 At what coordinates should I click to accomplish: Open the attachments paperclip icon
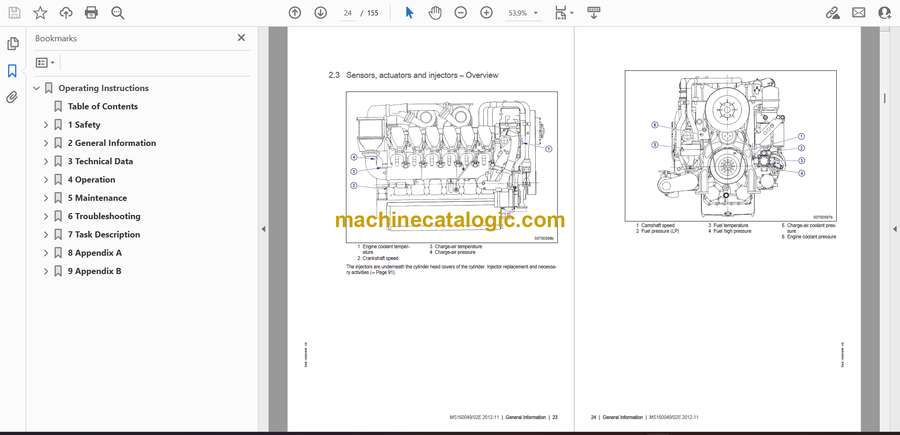(12, 97)
